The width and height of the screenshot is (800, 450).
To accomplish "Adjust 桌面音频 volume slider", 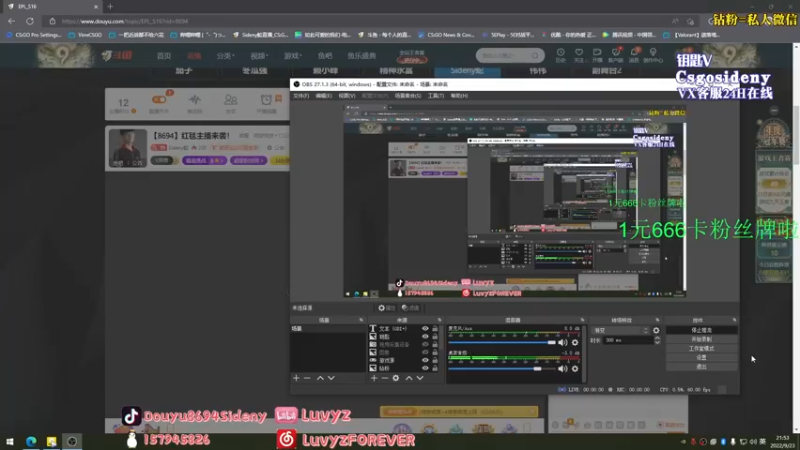I will tap(502, 368).
